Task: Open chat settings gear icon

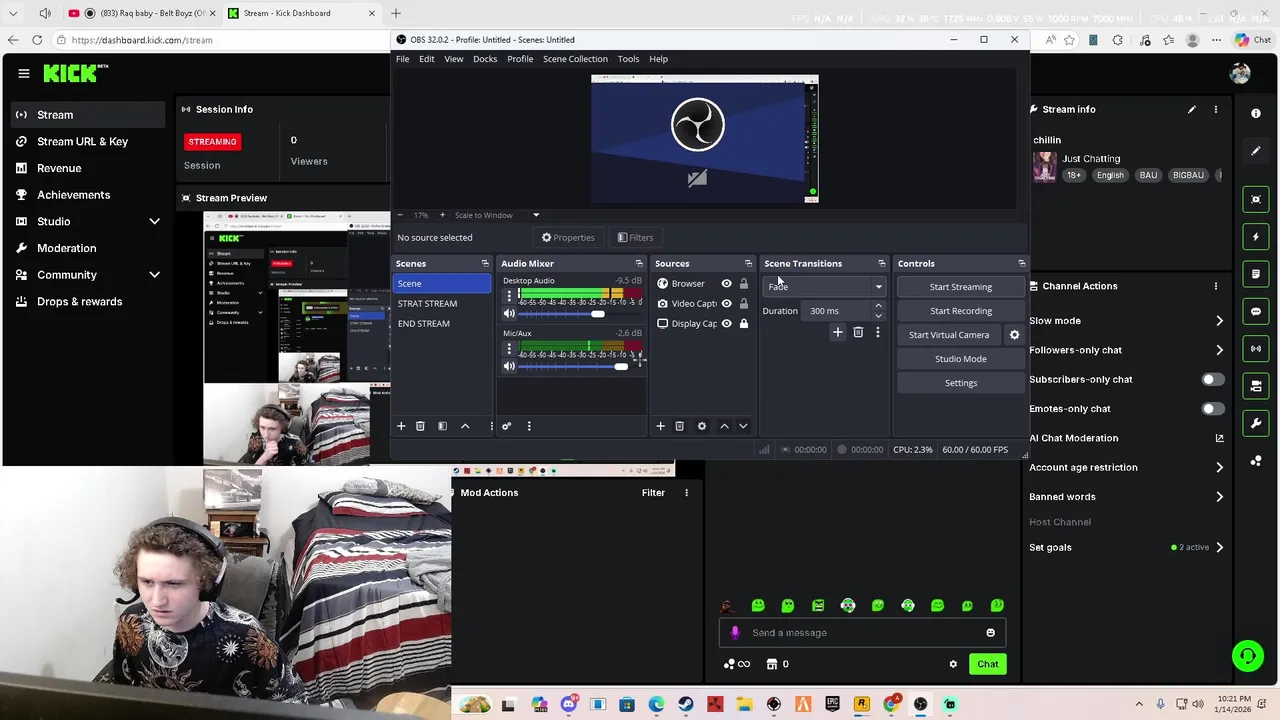Action: [953, 664]
